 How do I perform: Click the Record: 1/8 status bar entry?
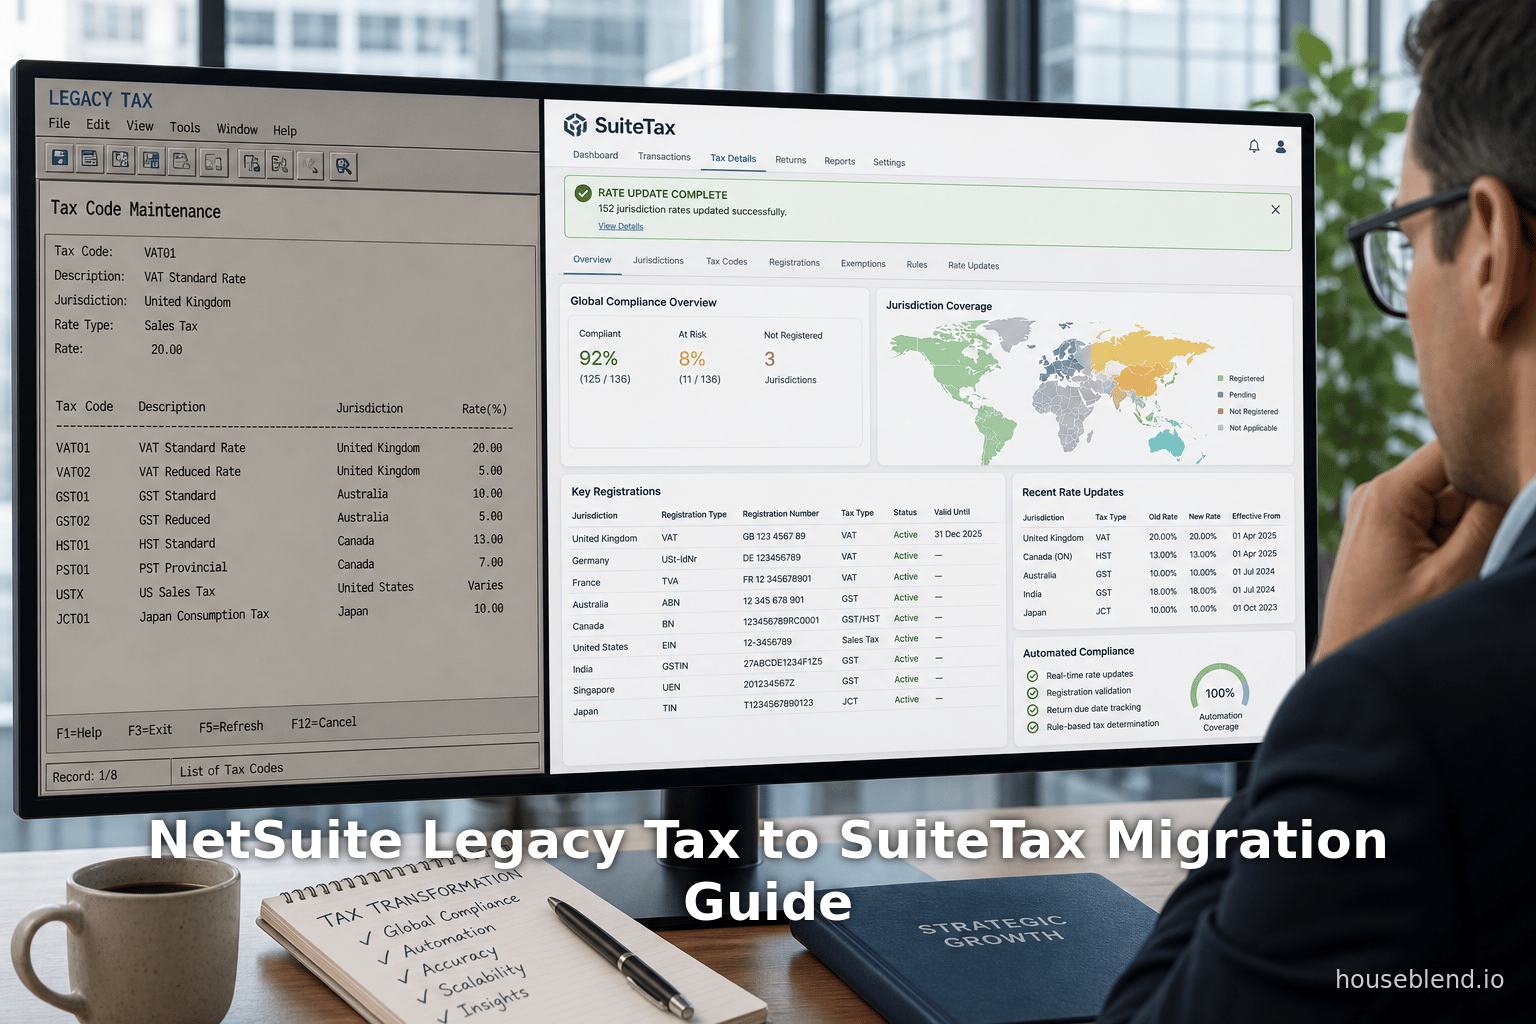point(85,776)
